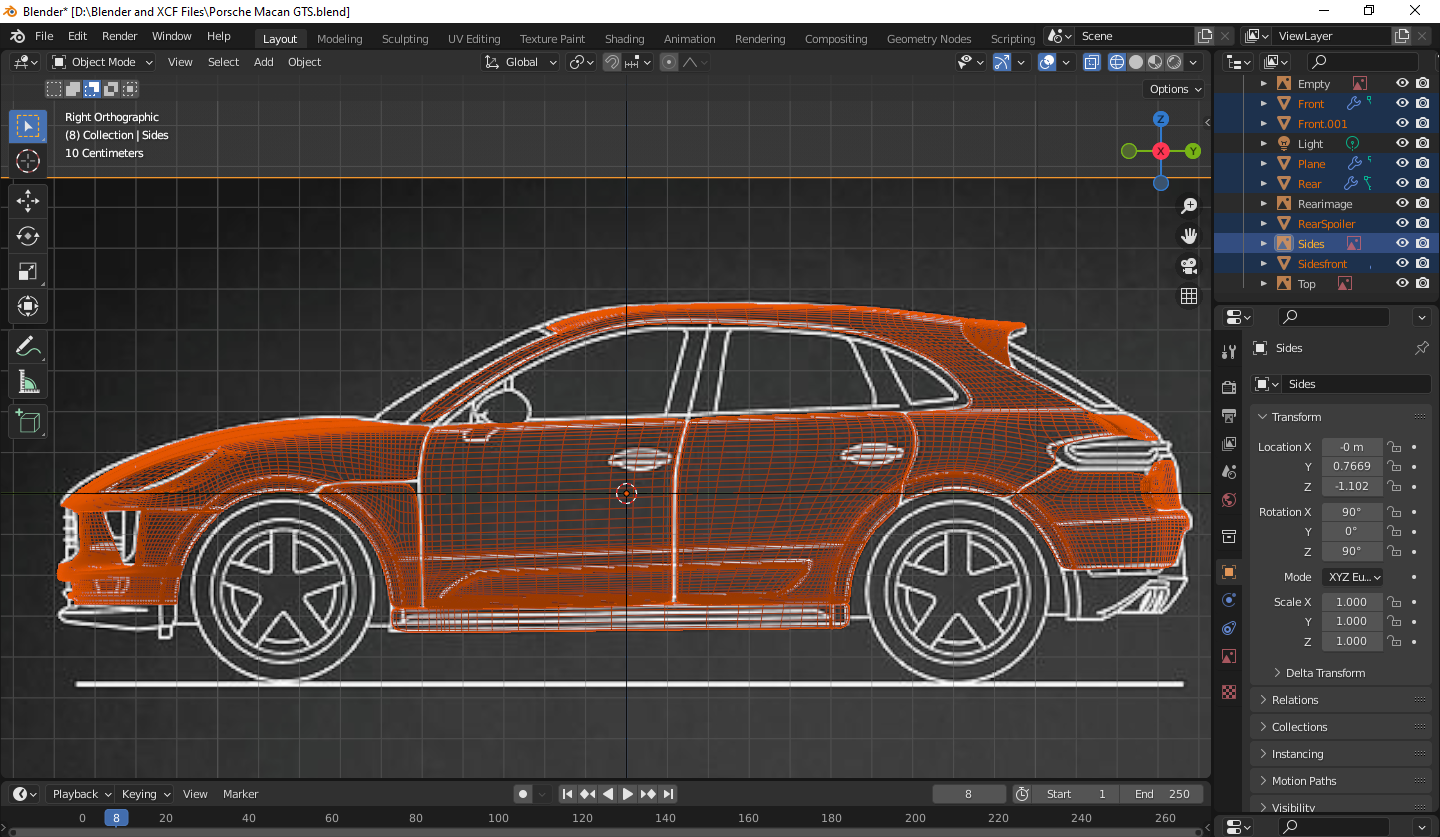Switch to the Shading workspace tab
This screenshot has width=1440, height=837.
pyautogui.click(x=624, y=39)
